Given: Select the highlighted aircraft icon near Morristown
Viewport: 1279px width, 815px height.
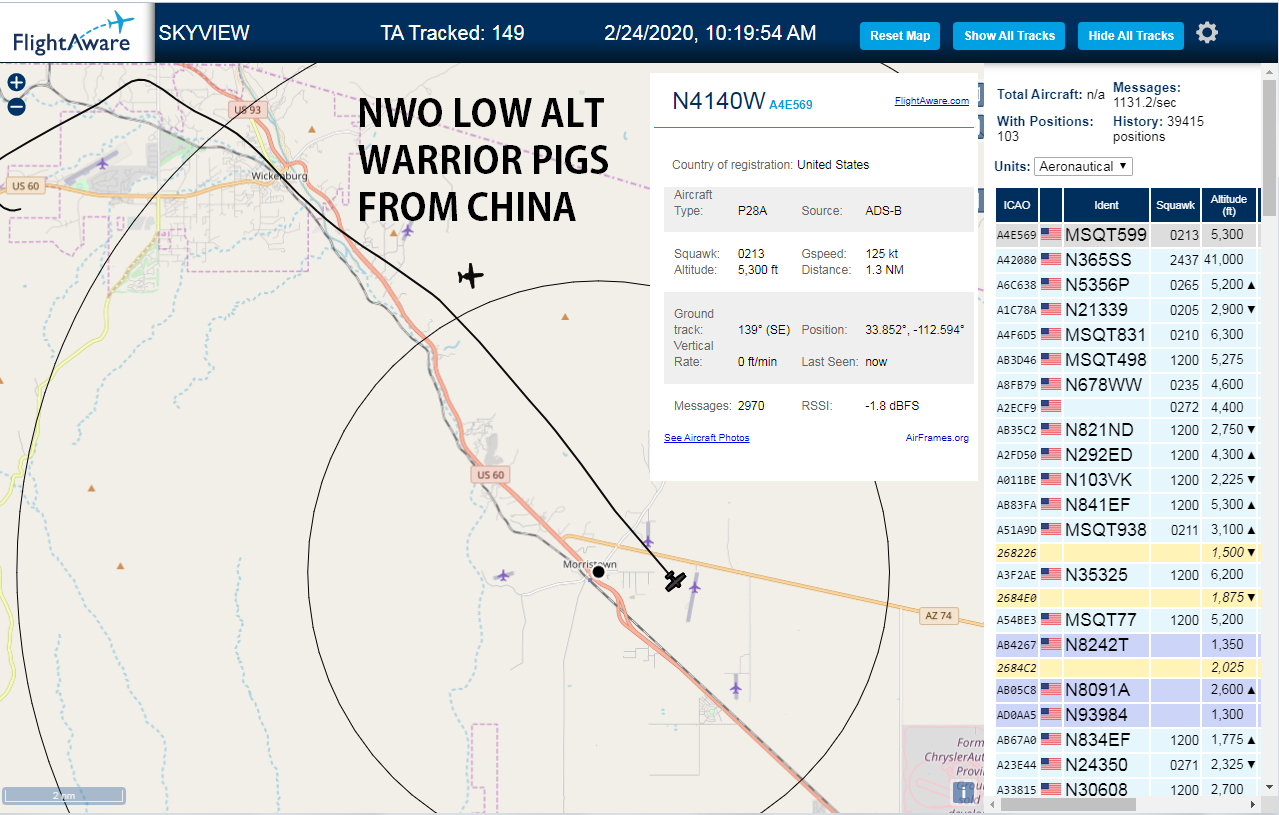Looking at the screenshot, I should [676, 581].
